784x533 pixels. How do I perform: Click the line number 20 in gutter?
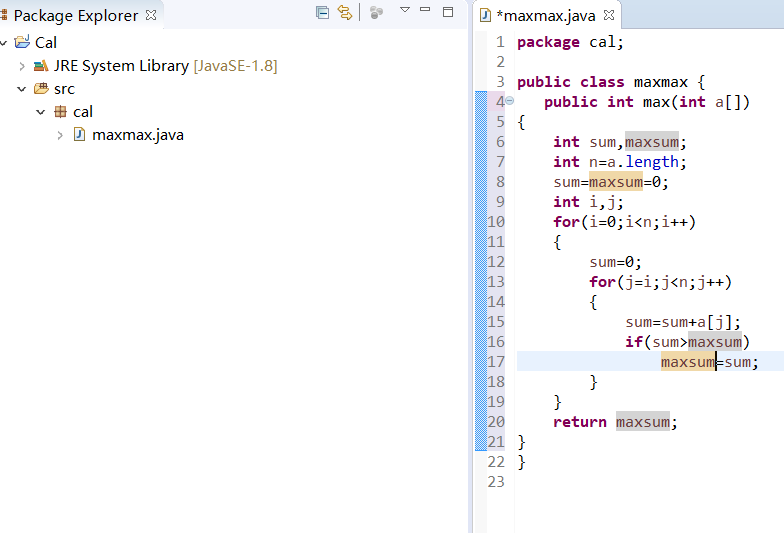pos(496,422)
